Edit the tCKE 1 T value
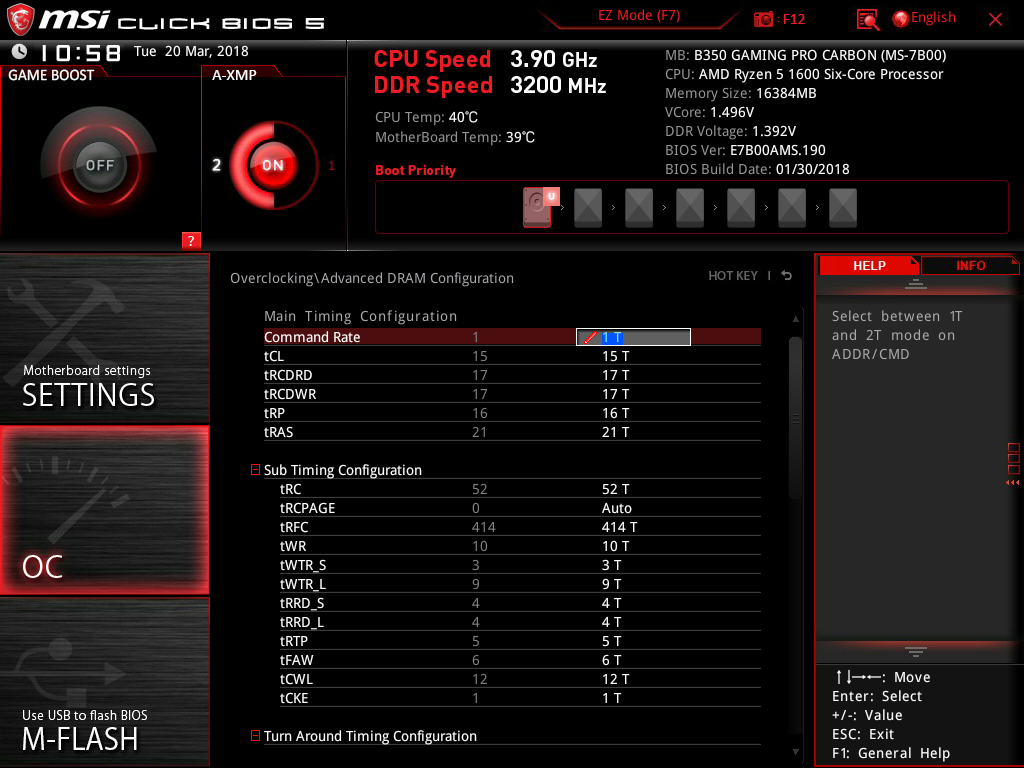This screenshot has width=1024, height=768. click(611, 698)
